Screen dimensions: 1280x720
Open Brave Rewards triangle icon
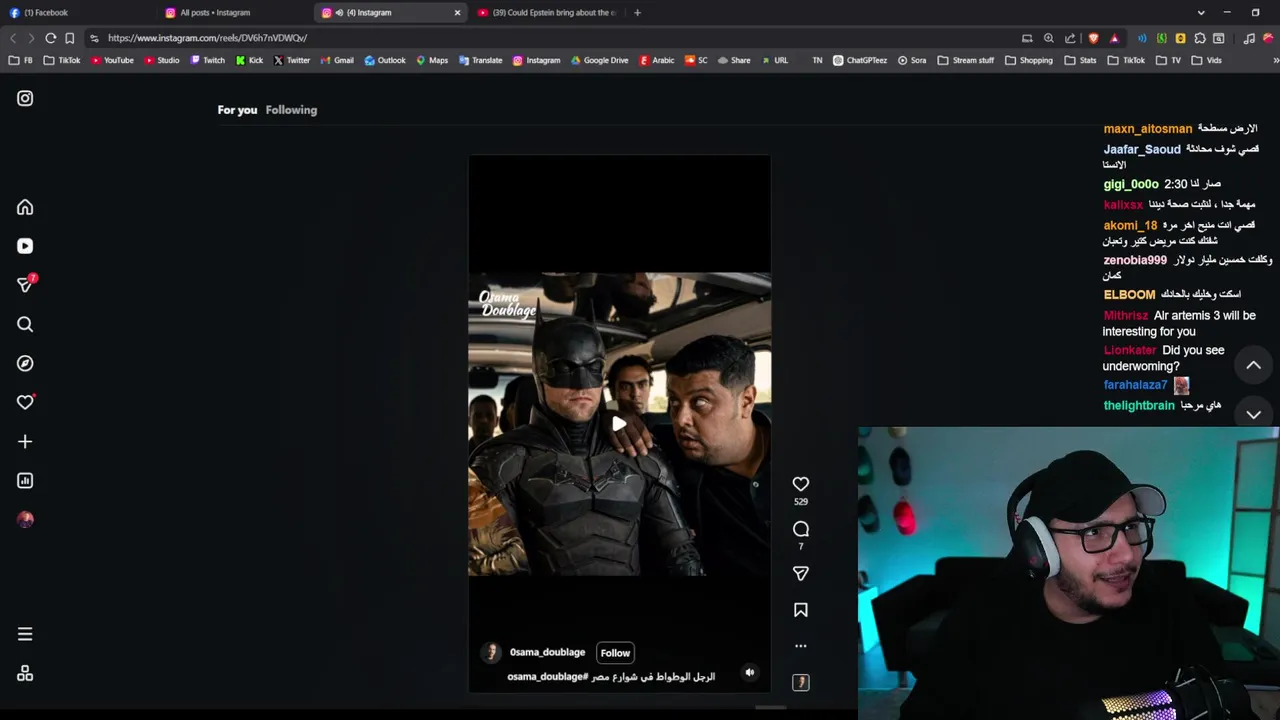(1114, 38)
